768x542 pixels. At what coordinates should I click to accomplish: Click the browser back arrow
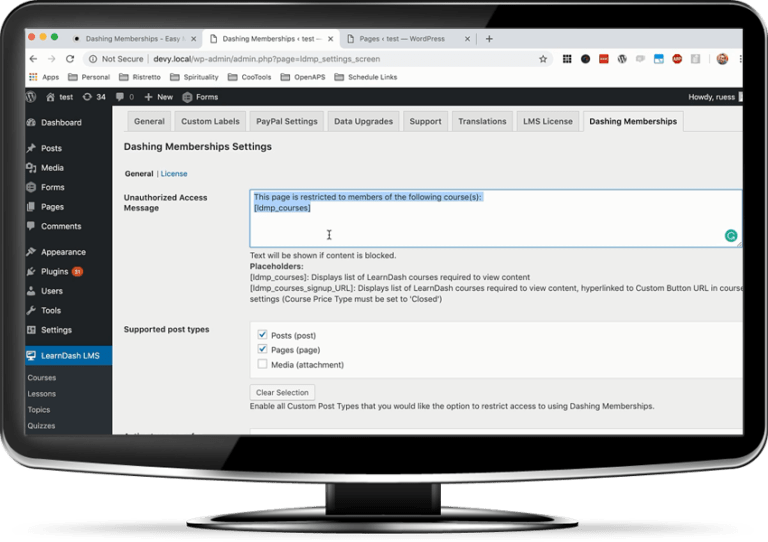point(33,59)
